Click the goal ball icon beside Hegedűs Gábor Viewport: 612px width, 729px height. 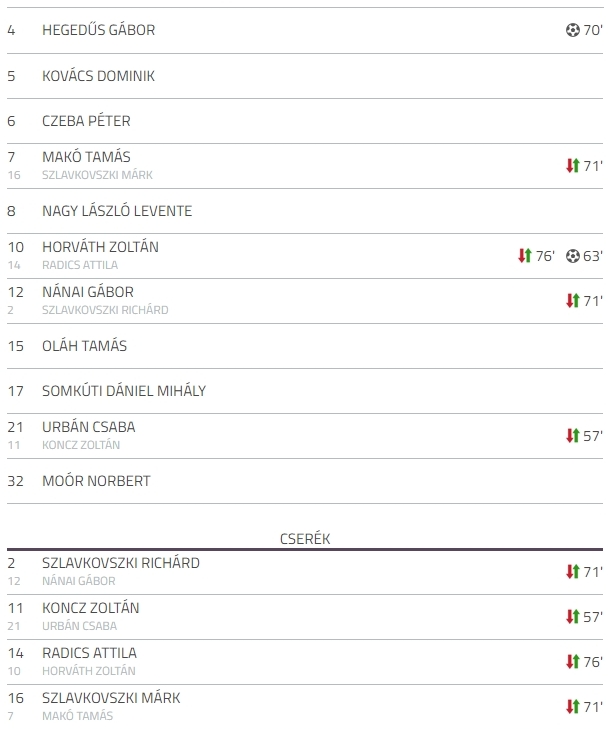(572, 30)
